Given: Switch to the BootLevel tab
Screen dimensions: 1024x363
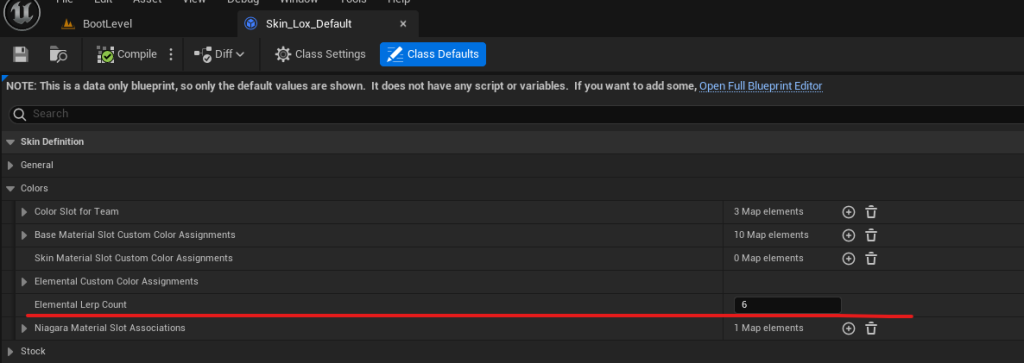Looking at the screenshot, I should (x=108, y=24).
